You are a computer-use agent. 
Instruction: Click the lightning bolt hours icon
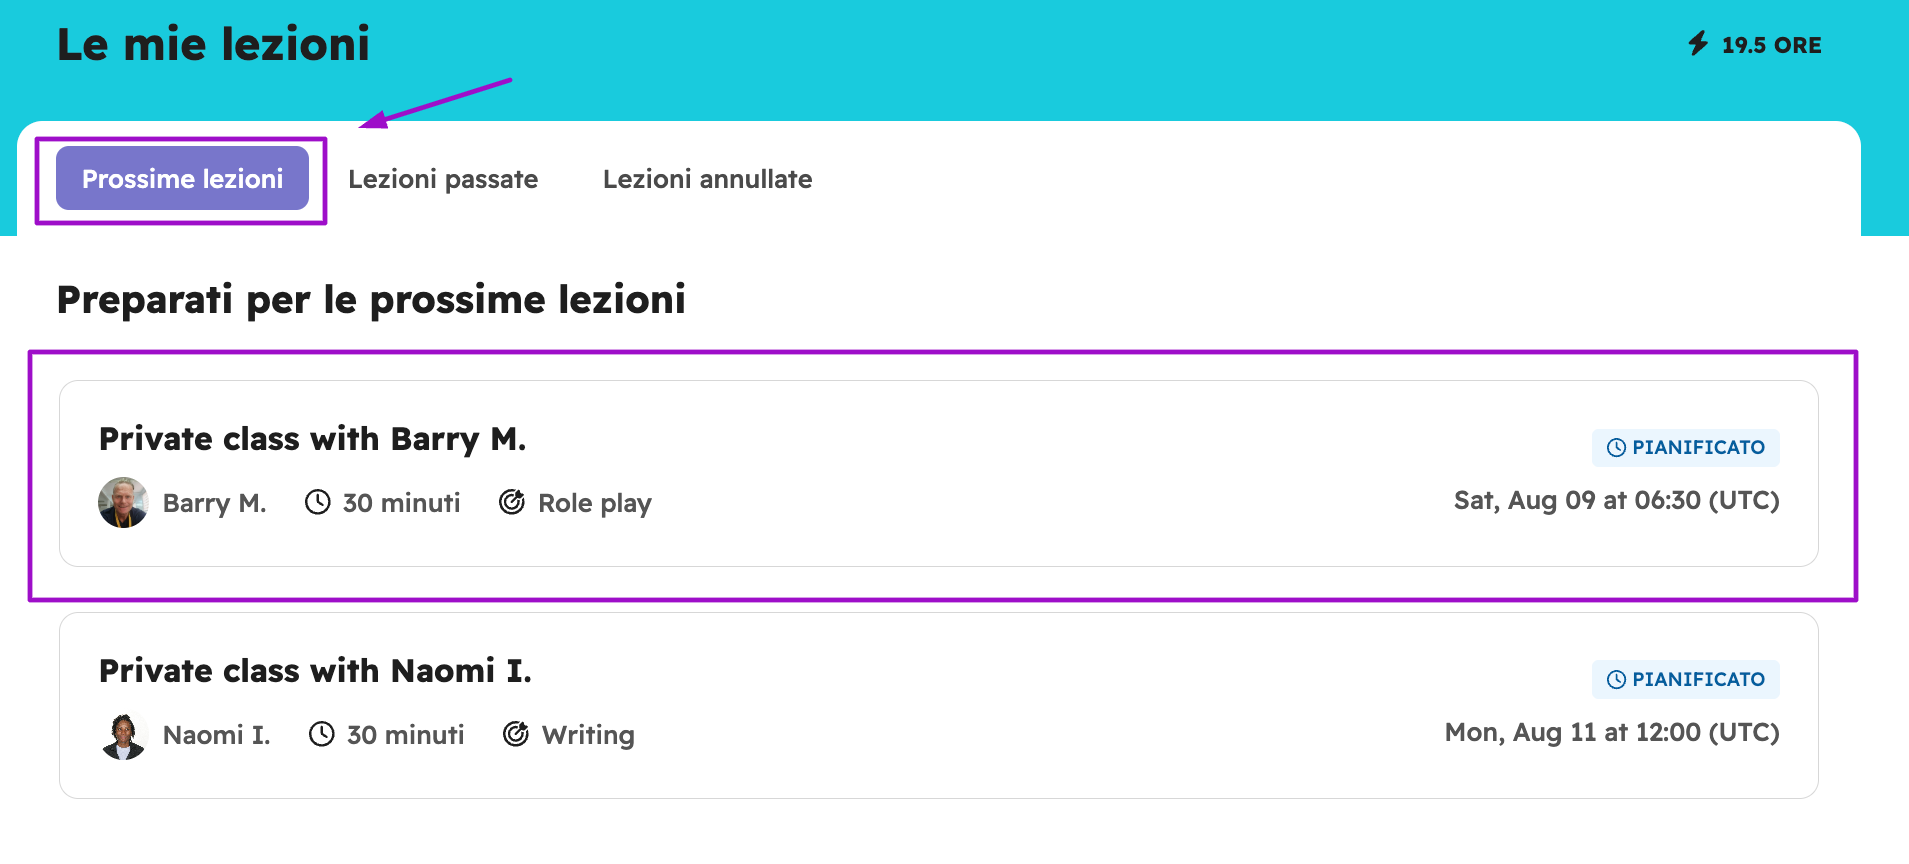click(x=1698, y=43)
